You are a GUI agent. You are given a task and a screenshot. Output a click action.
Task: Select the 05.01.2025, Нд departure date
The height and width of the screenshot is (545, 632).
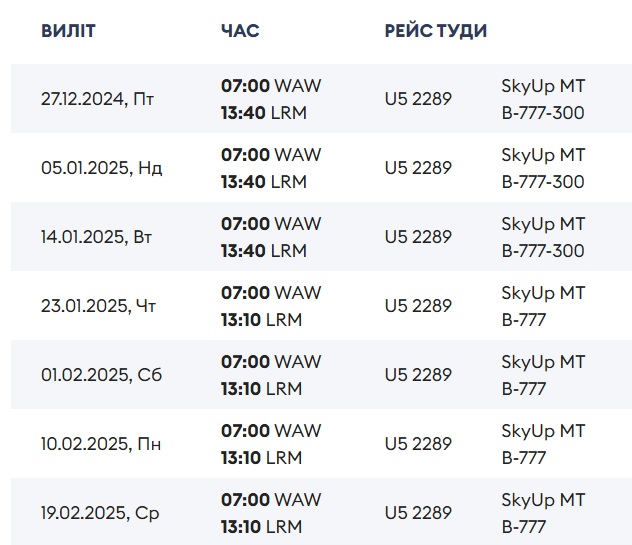point(101,168)
